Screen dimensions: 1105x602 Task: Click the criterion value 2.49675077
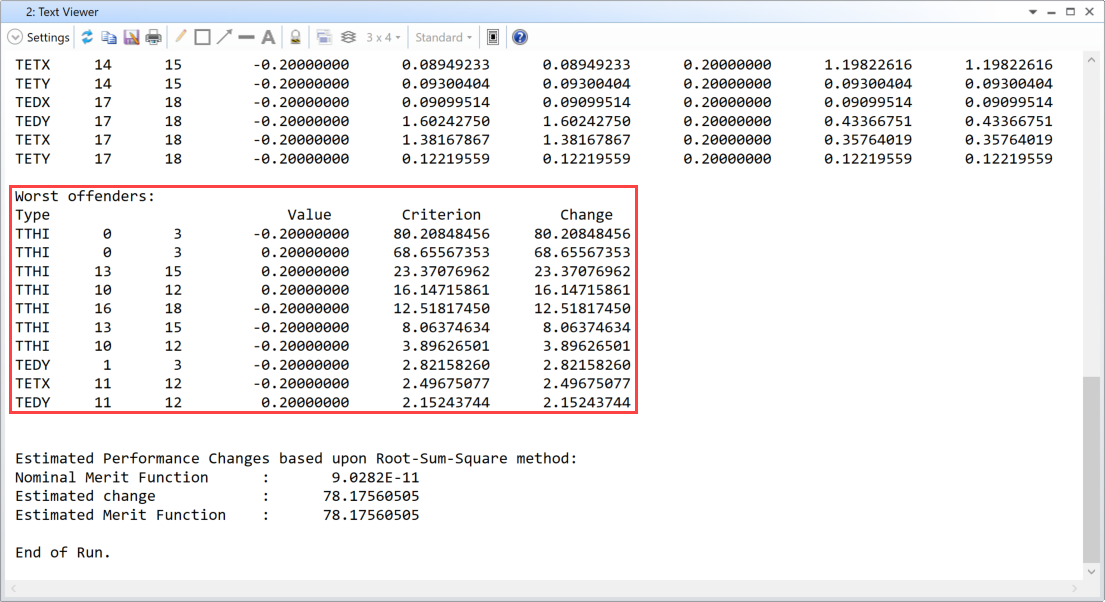(445, 383)
